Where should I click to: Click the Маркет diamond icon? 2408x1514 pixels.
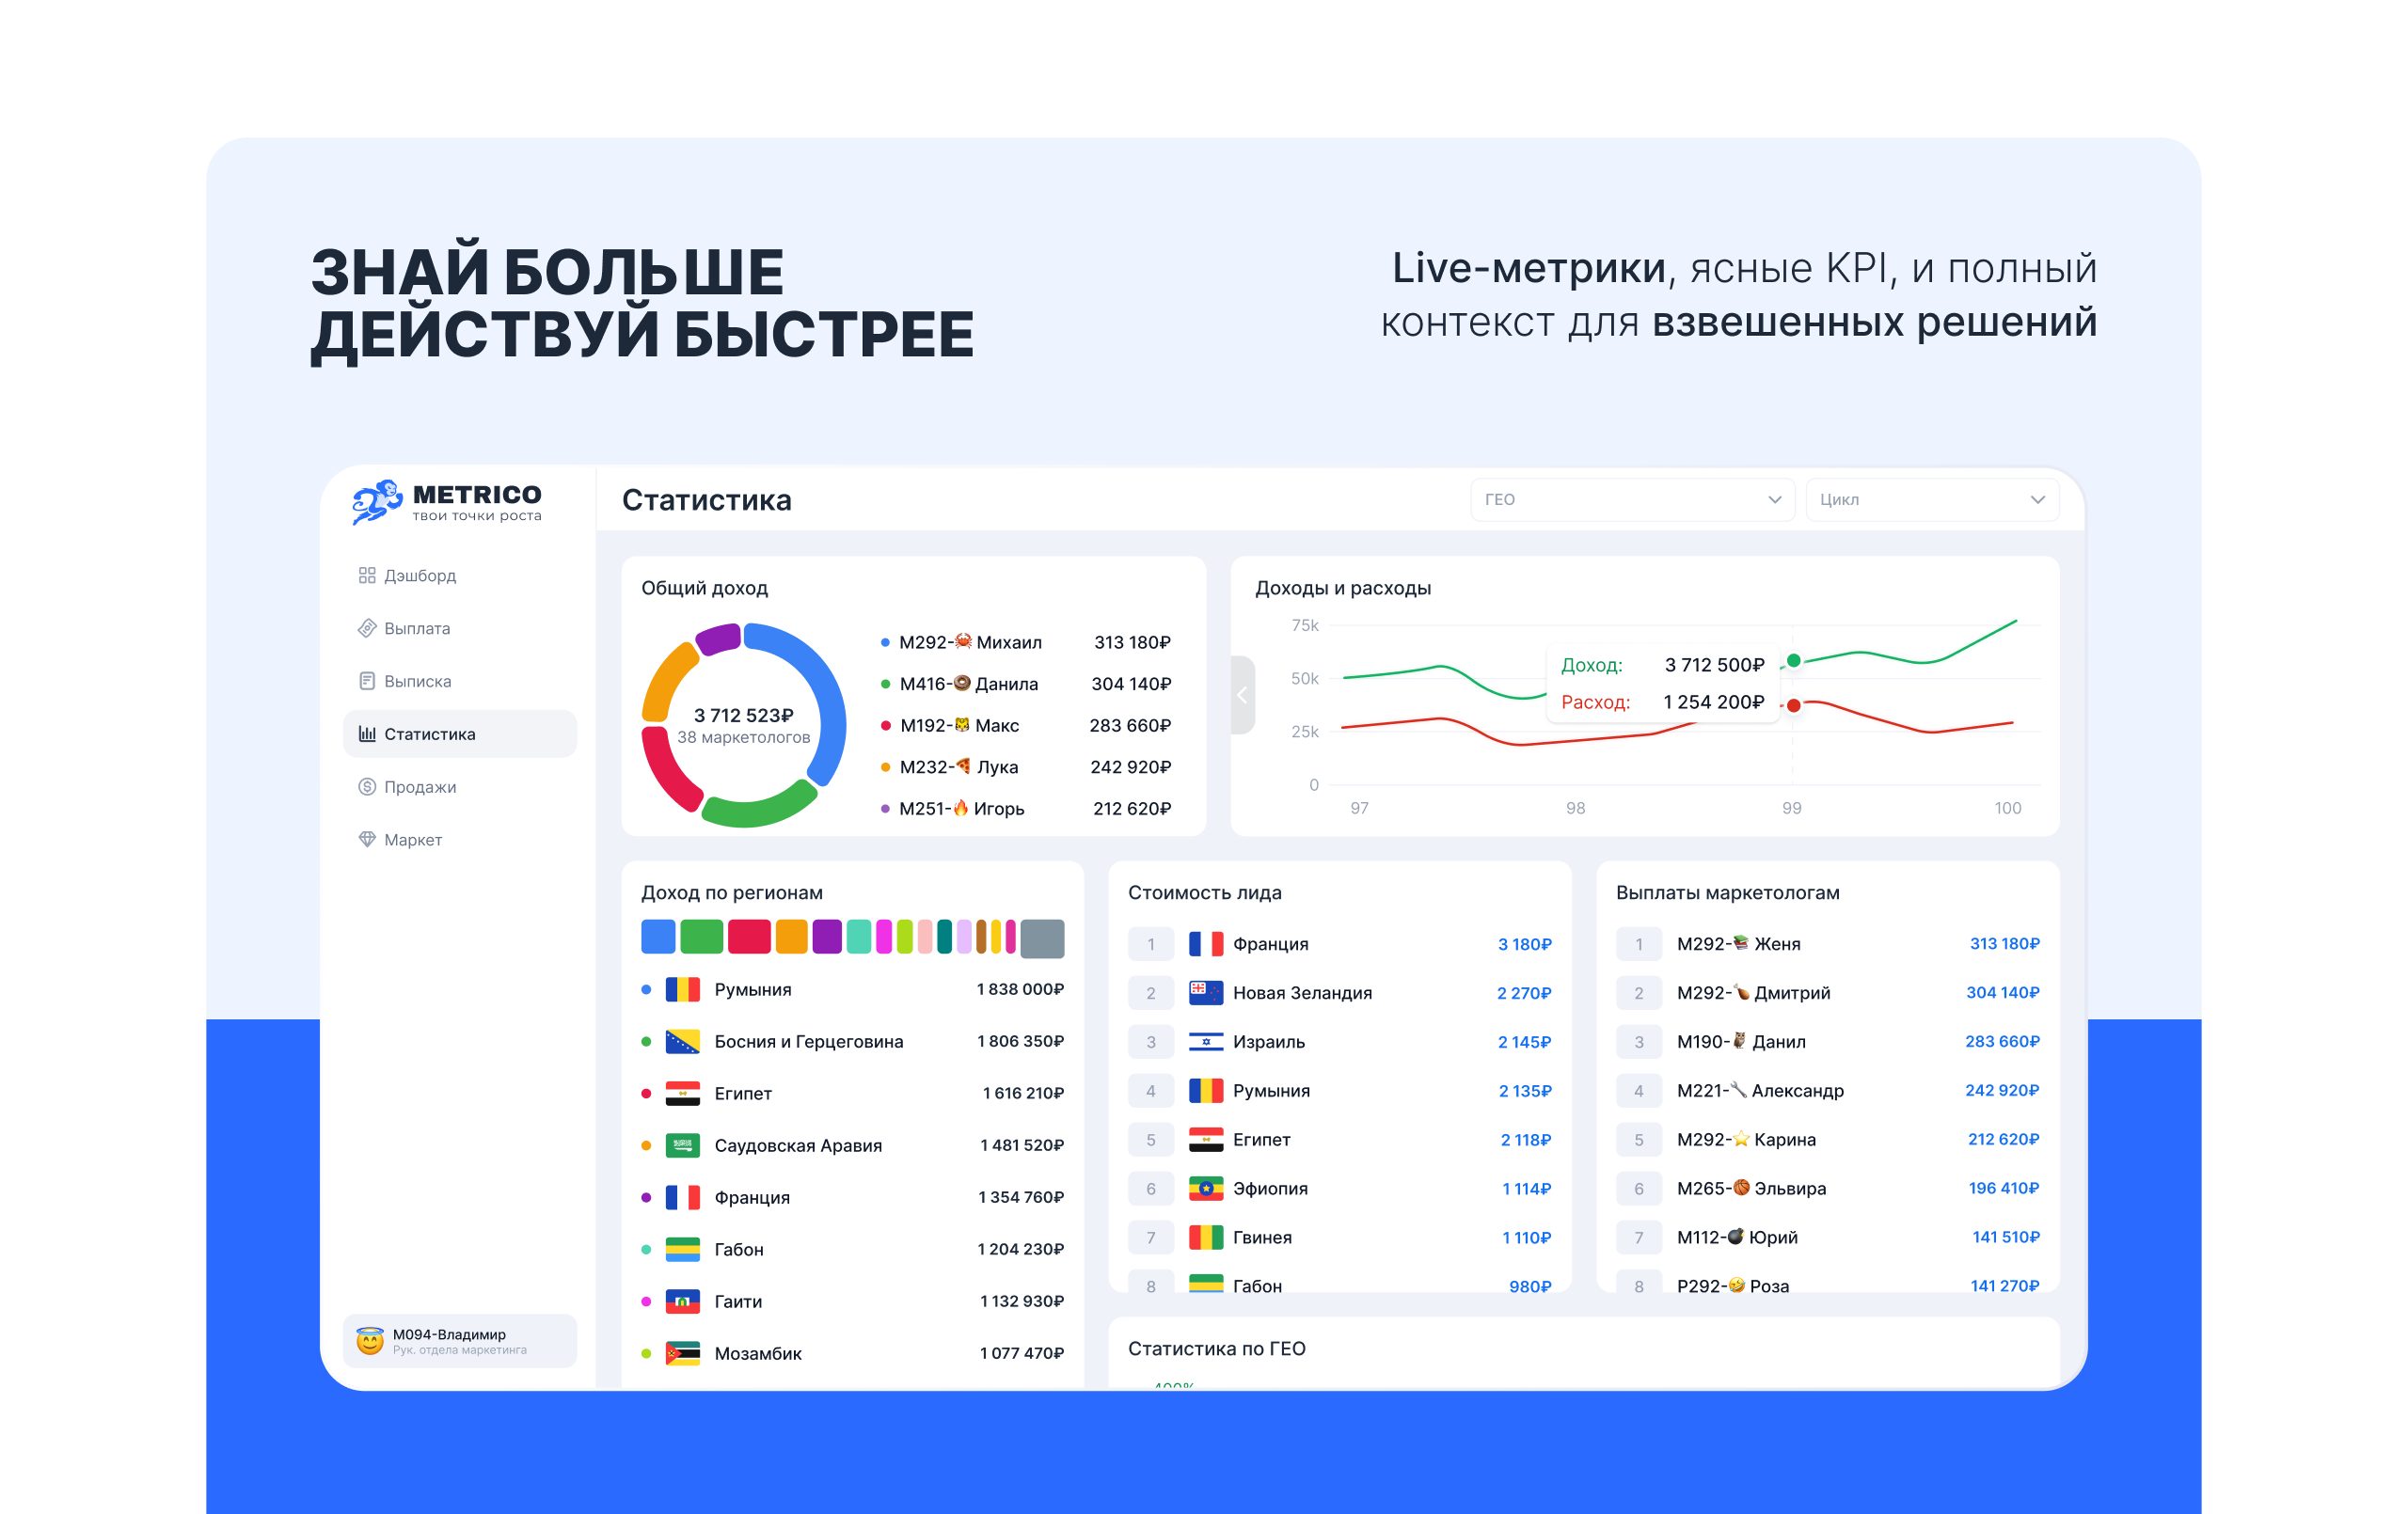click(367, 839)
